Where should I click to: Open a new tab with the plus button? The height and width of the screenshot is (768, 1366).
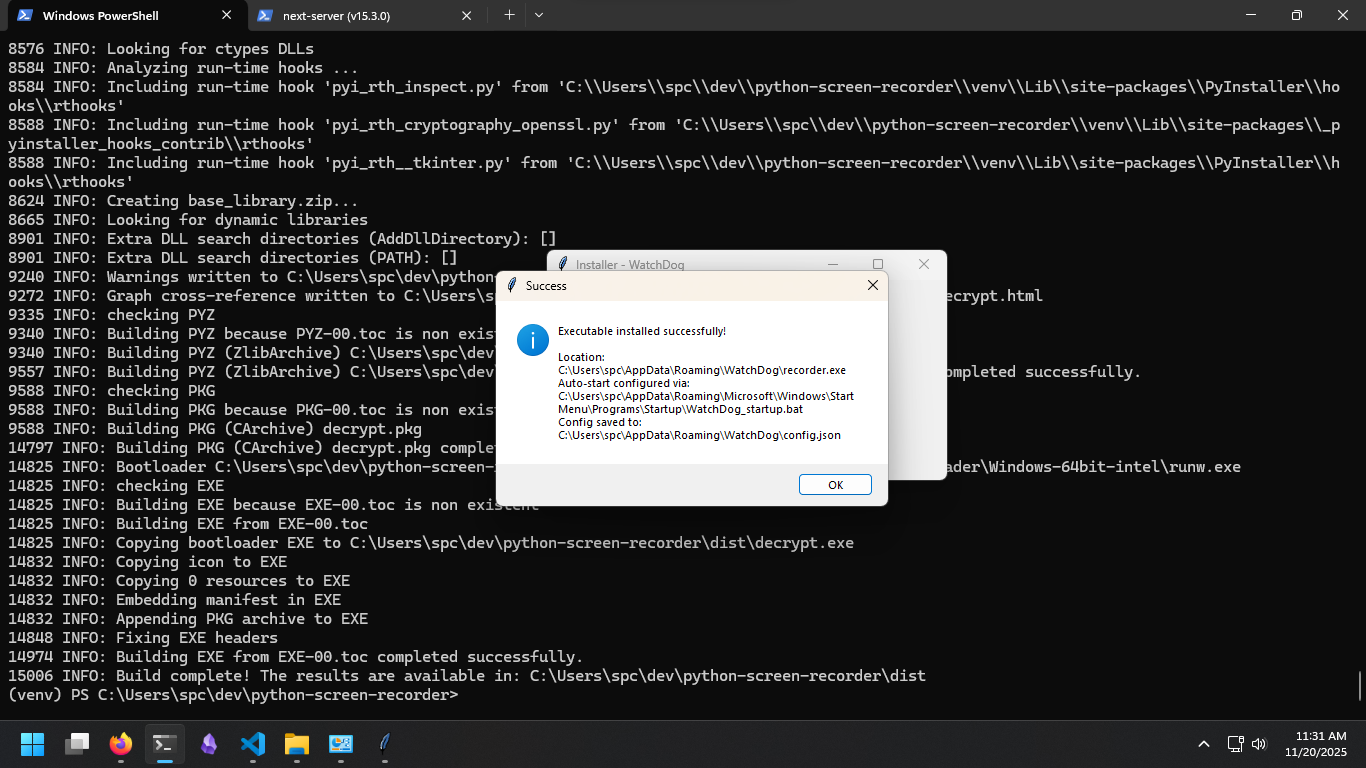(509, 15)
